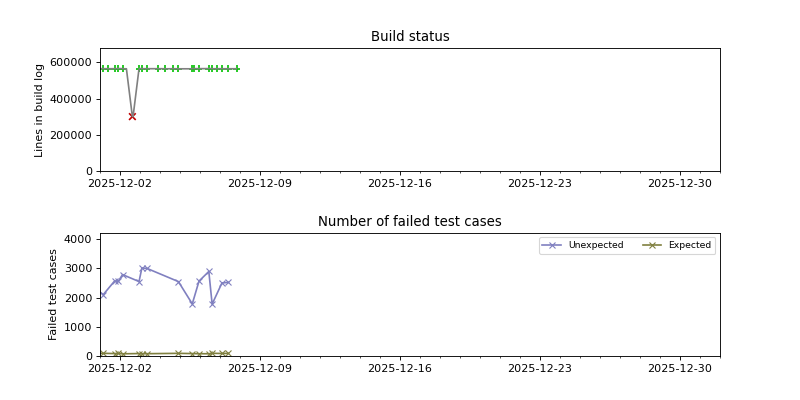
Task: Click the Unexpected legend line marker
Action: coord(552,245)
